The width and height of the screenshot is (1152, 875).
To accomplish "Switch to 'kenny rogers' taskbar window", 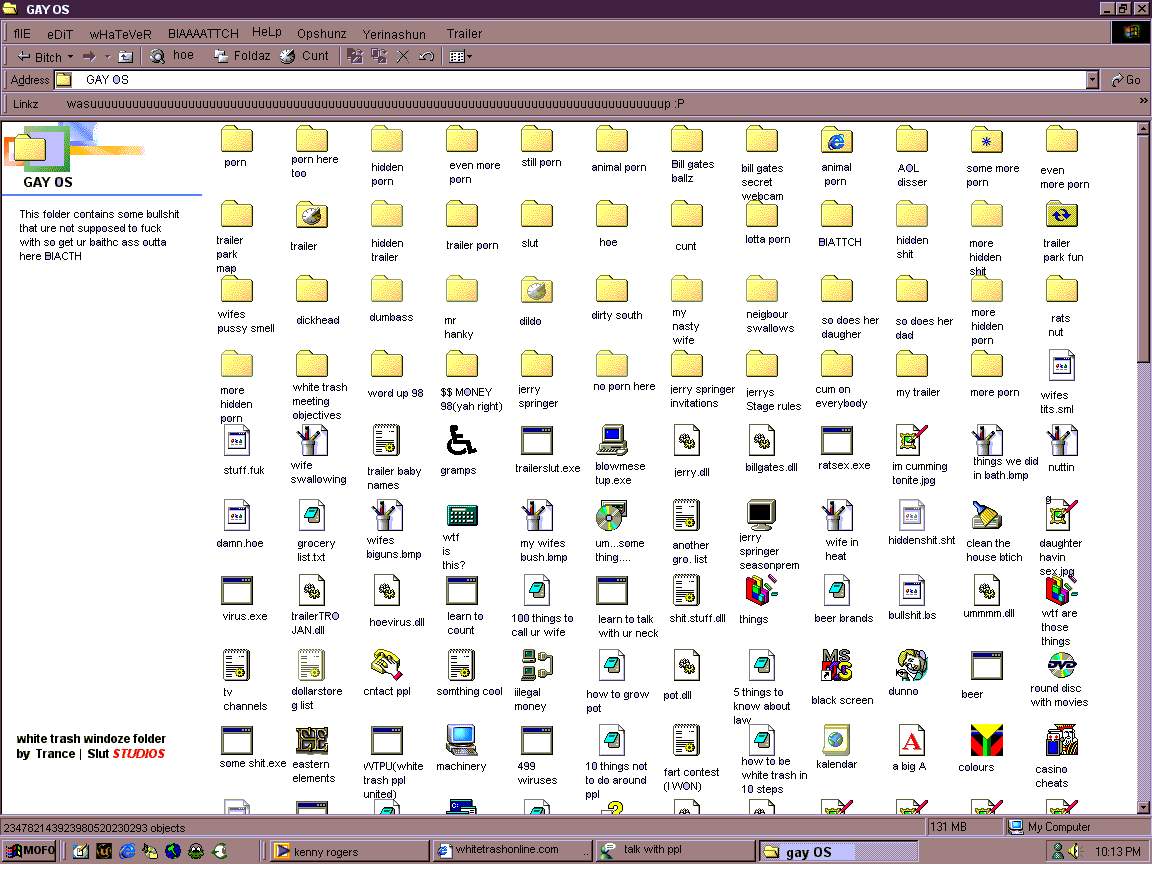I will point(349,851).
